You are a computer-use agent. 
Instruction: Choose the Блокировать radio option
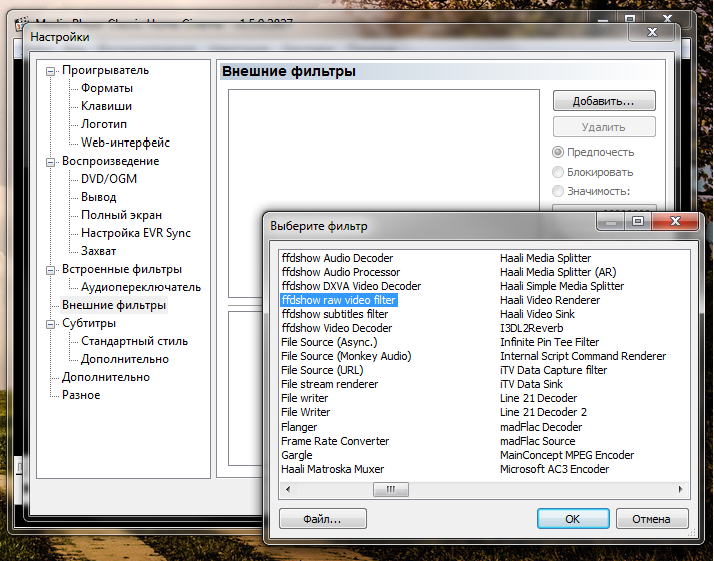tap(558, 172)
